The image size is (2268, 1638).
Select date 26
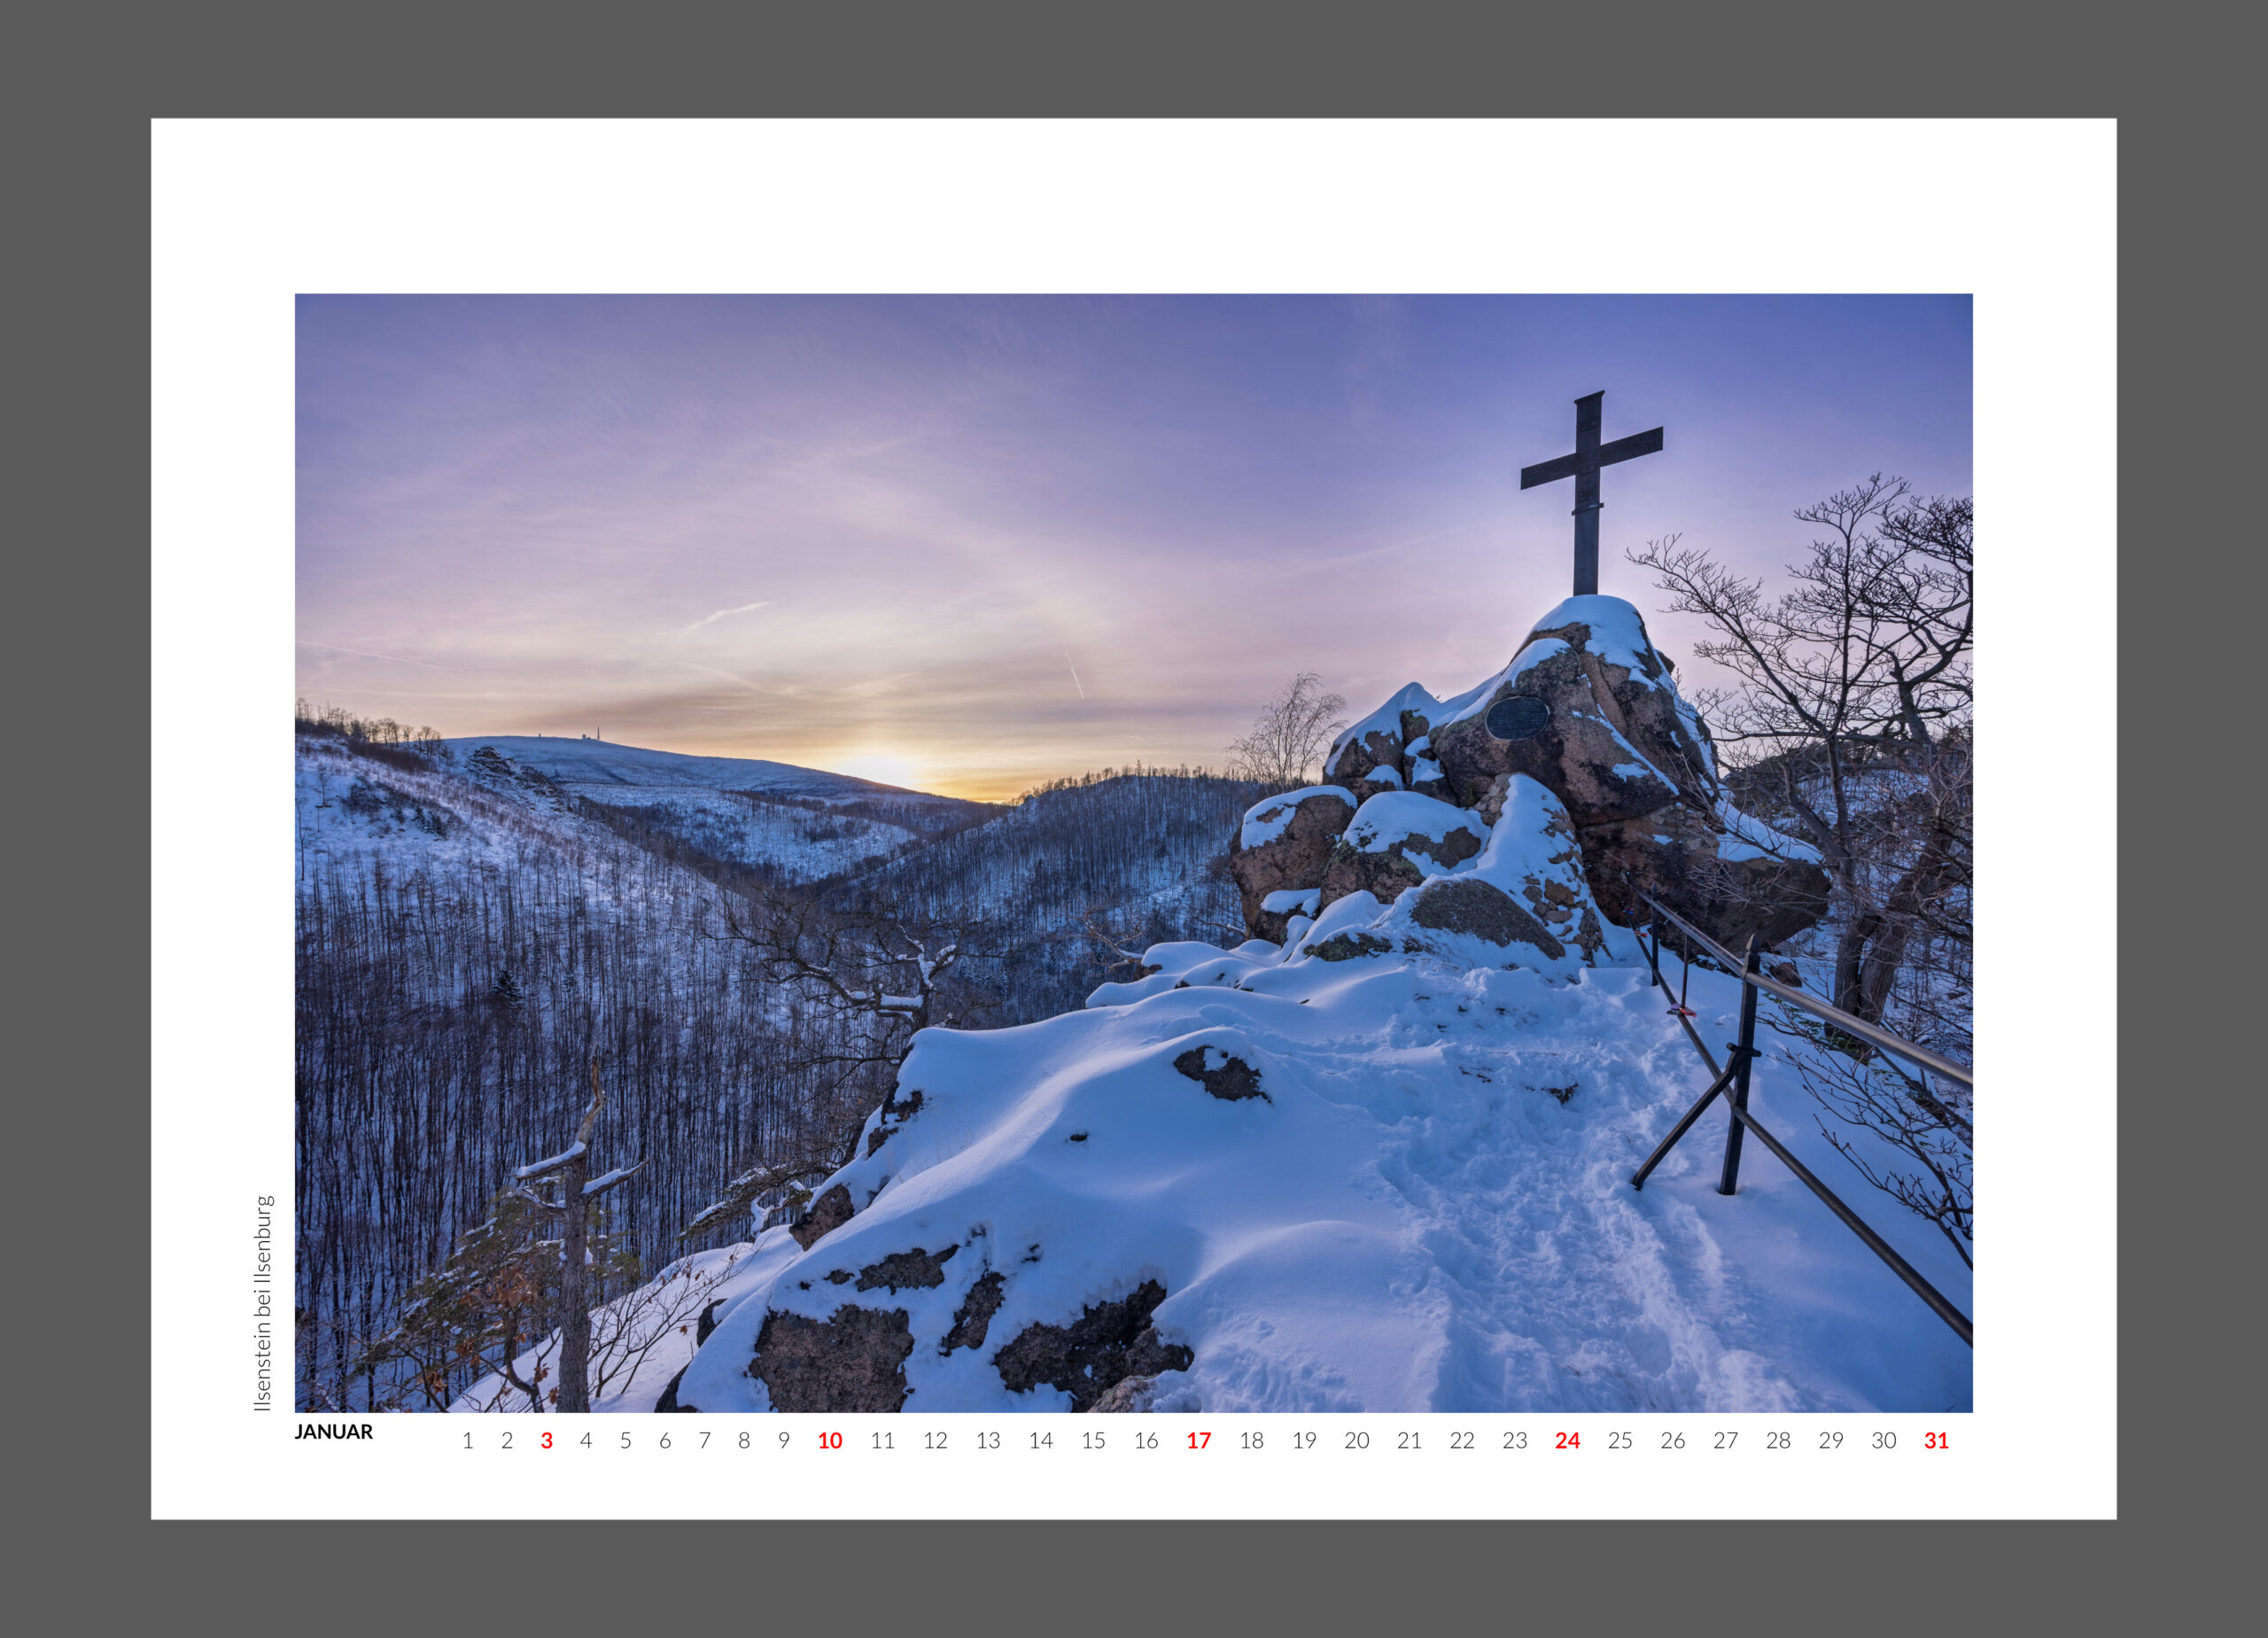coord(1672,1440)
